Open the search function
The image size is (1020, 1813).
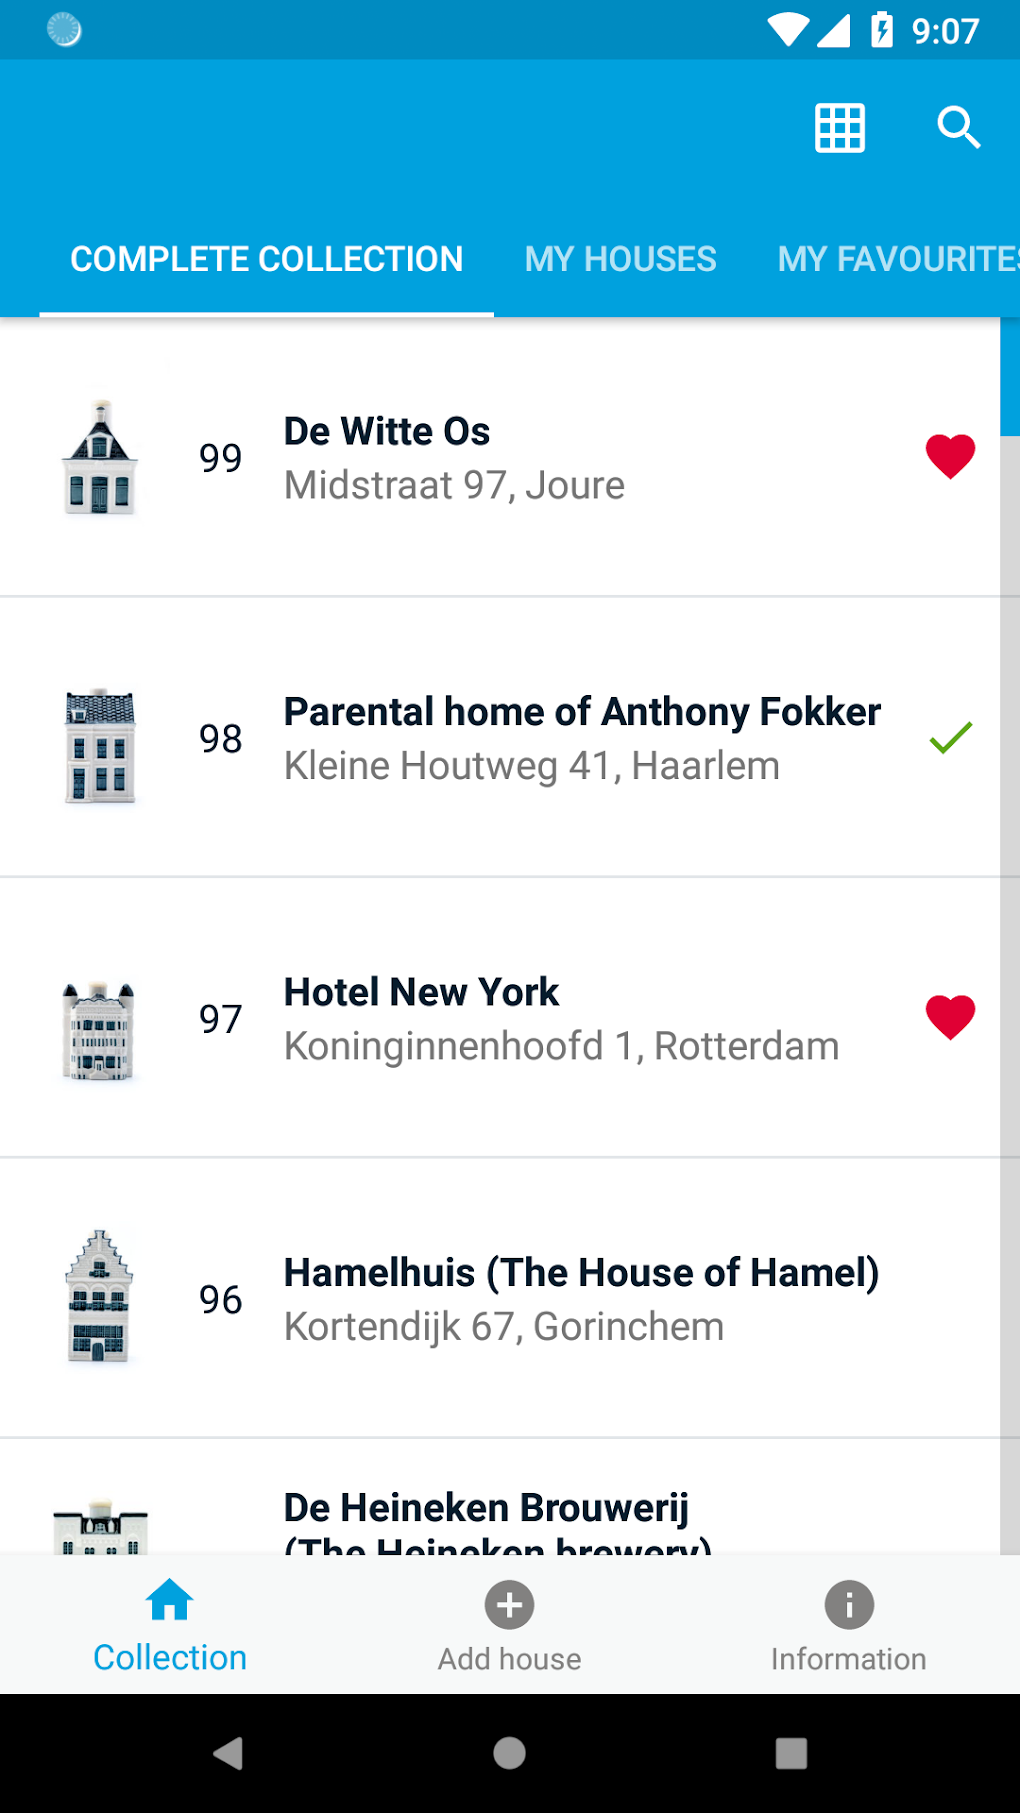(x=958, y=128)
